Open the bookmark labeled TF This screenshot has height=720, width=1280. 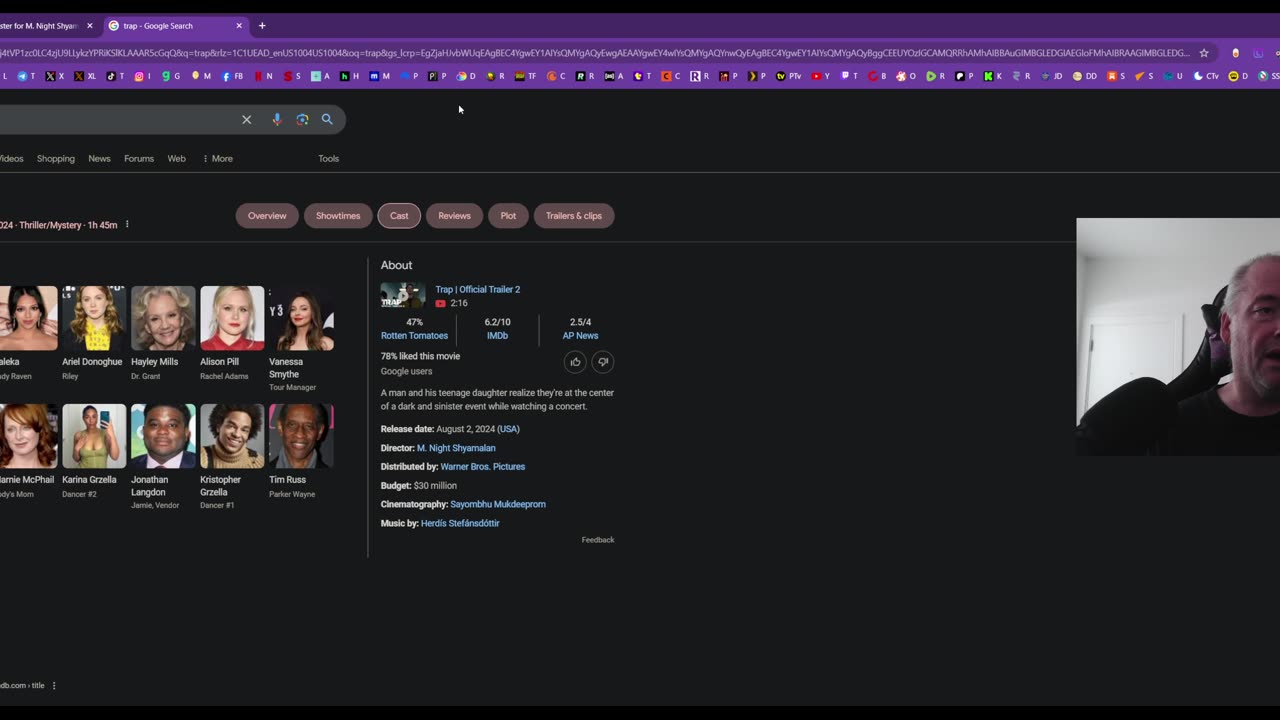pyautogui.click(x=526, y=76)
